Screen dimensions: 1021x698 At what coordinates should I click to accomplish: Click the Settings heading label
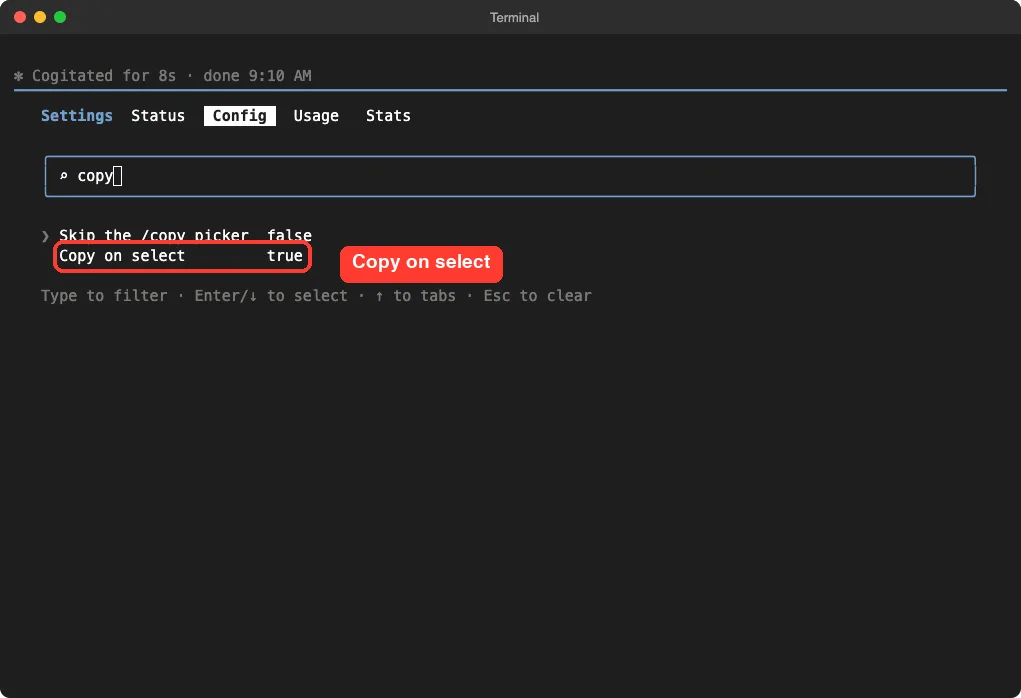77,116
